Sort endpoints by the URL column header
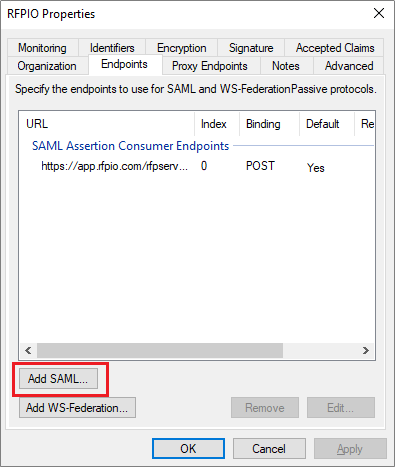Screen dimensions: 395x467 coord(107,124)
